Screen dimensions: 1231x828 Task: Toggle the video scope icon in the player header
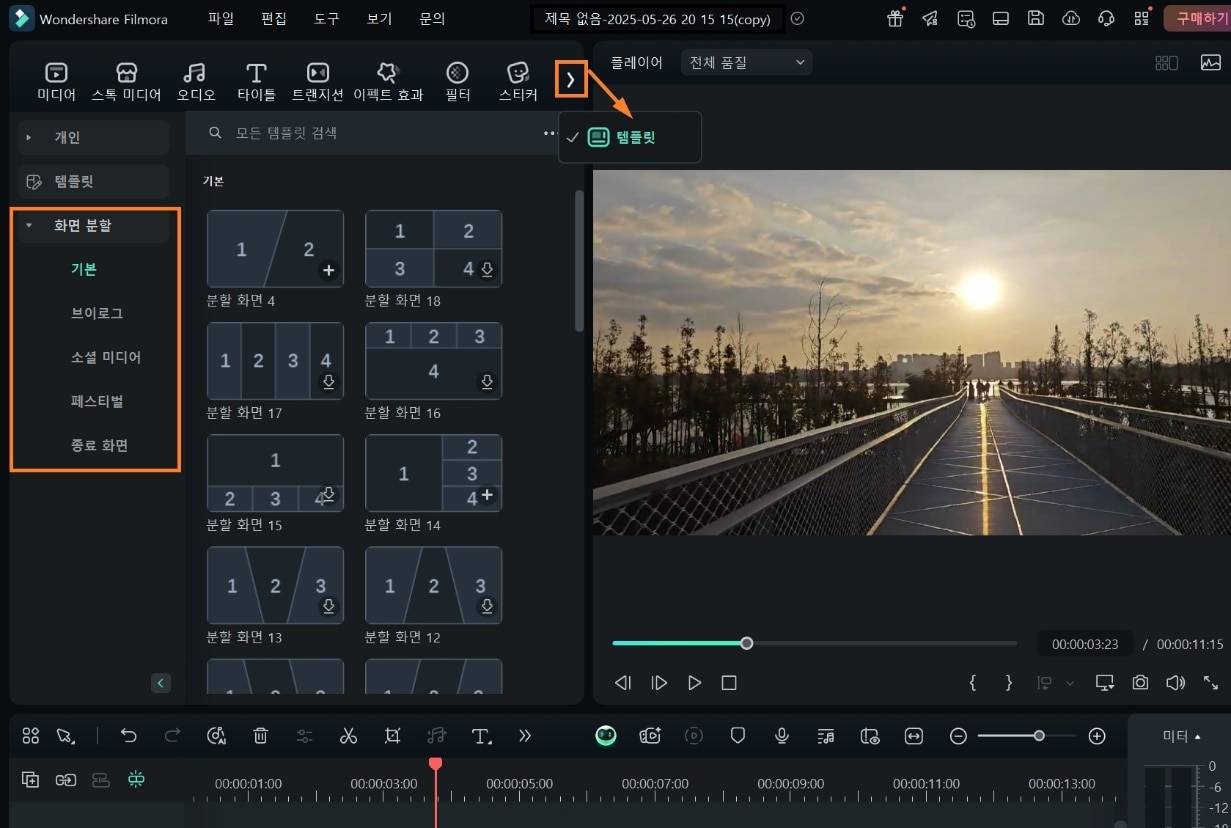pos(1210,62)
